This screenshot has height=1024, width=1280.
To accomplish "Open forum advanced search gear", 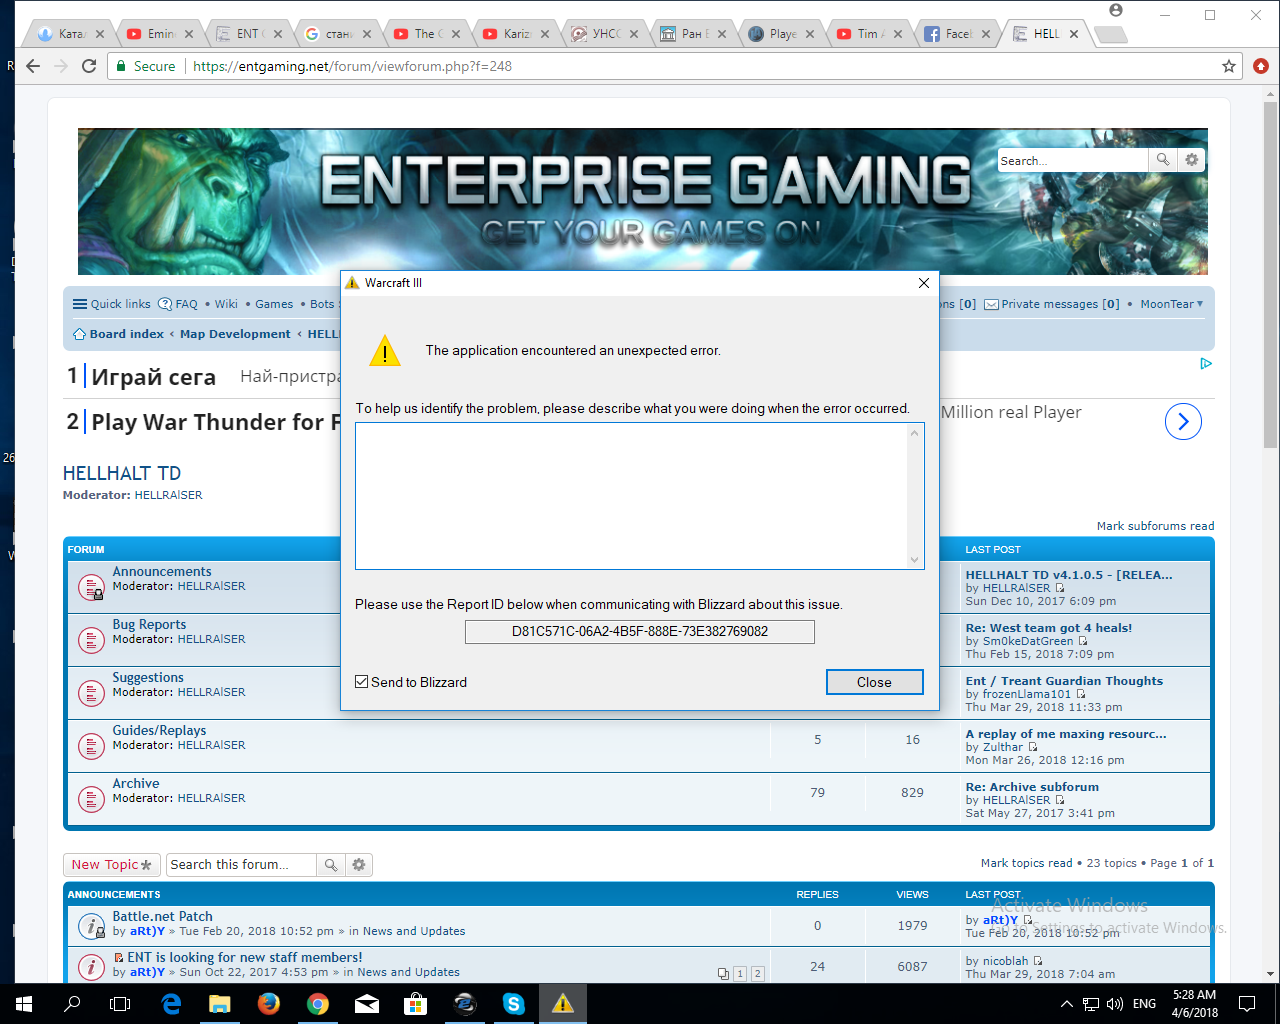I will (359, 865).
